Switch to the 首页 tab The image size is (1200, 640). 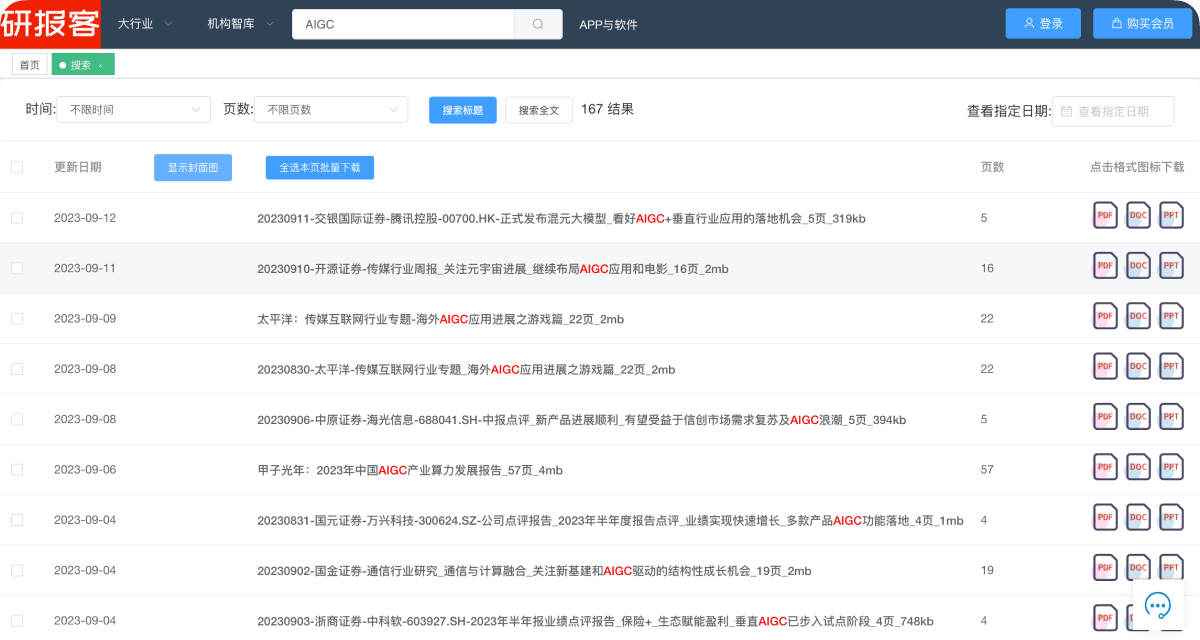pos(30,65)
